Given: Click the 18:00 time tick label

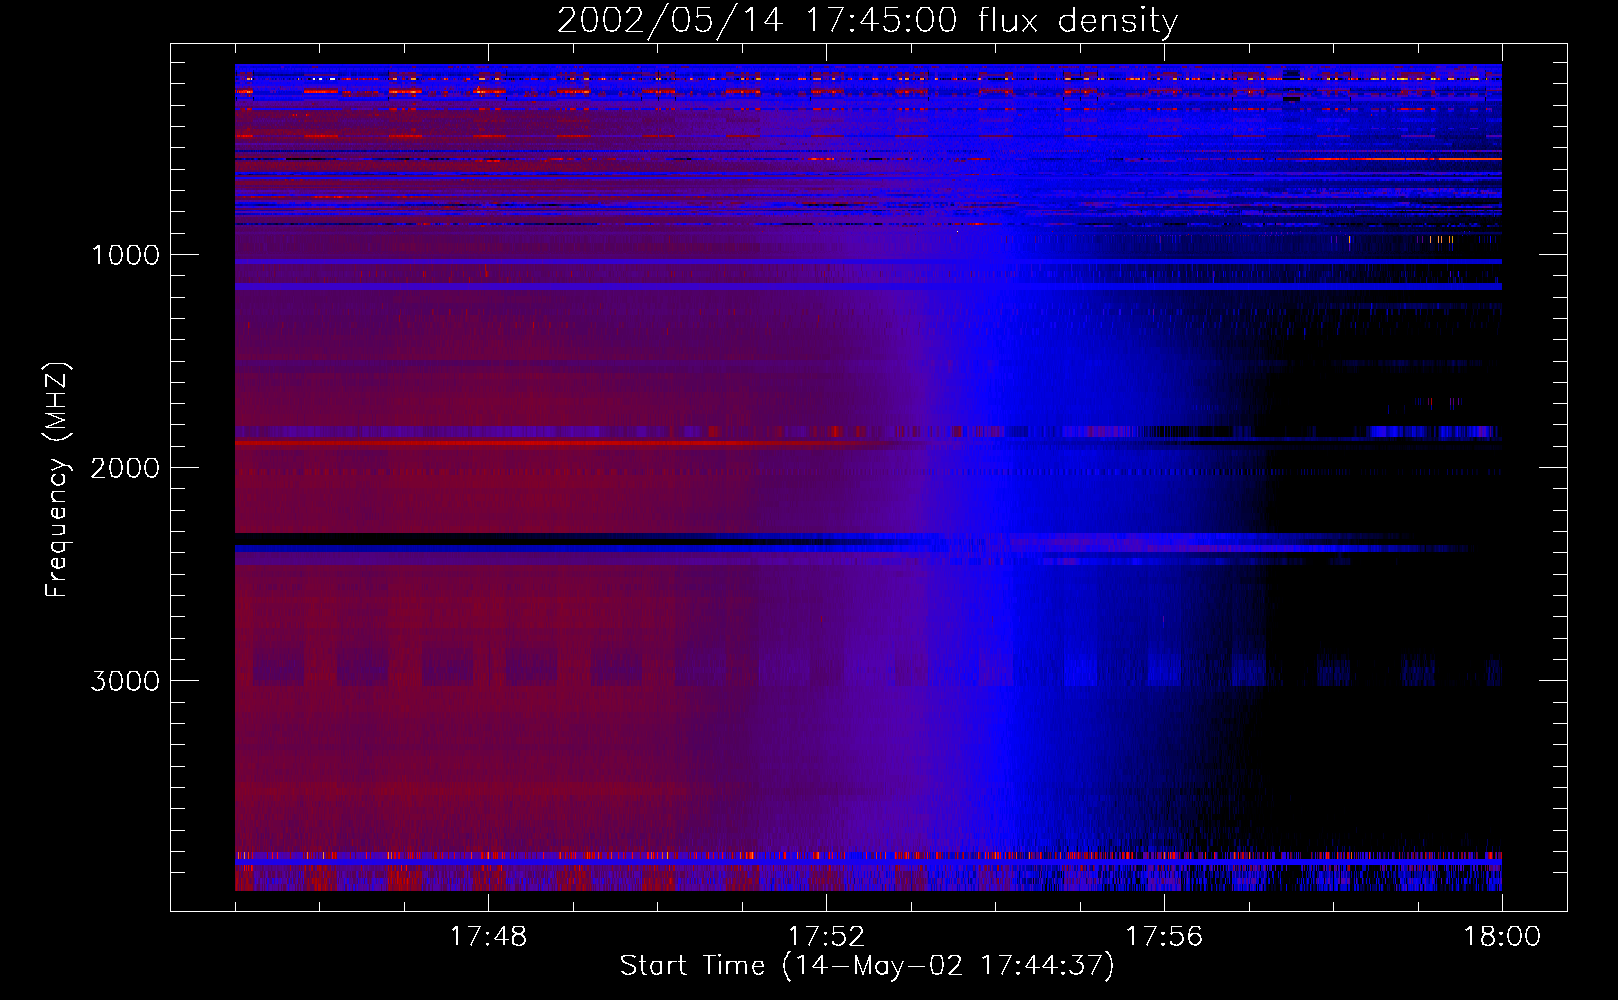Looking at the screenshot, I should (1502, 937).
